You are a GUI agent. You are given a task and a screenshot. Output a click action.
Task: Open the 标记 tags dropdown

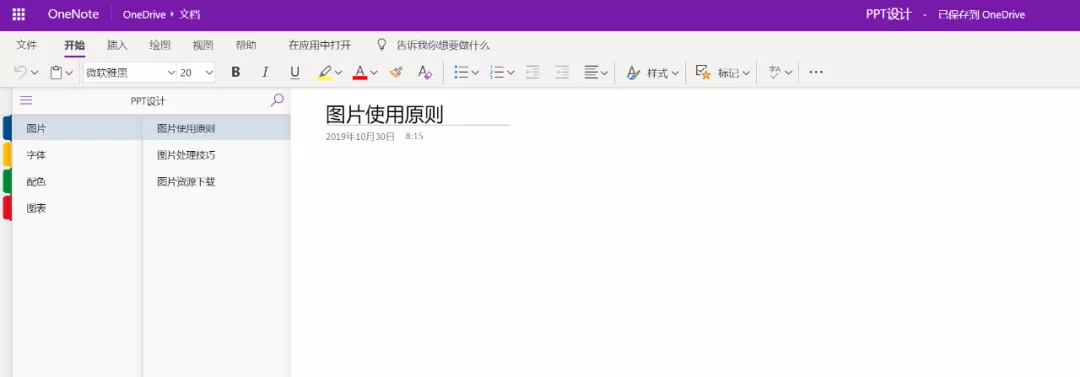tap(723, 72)
